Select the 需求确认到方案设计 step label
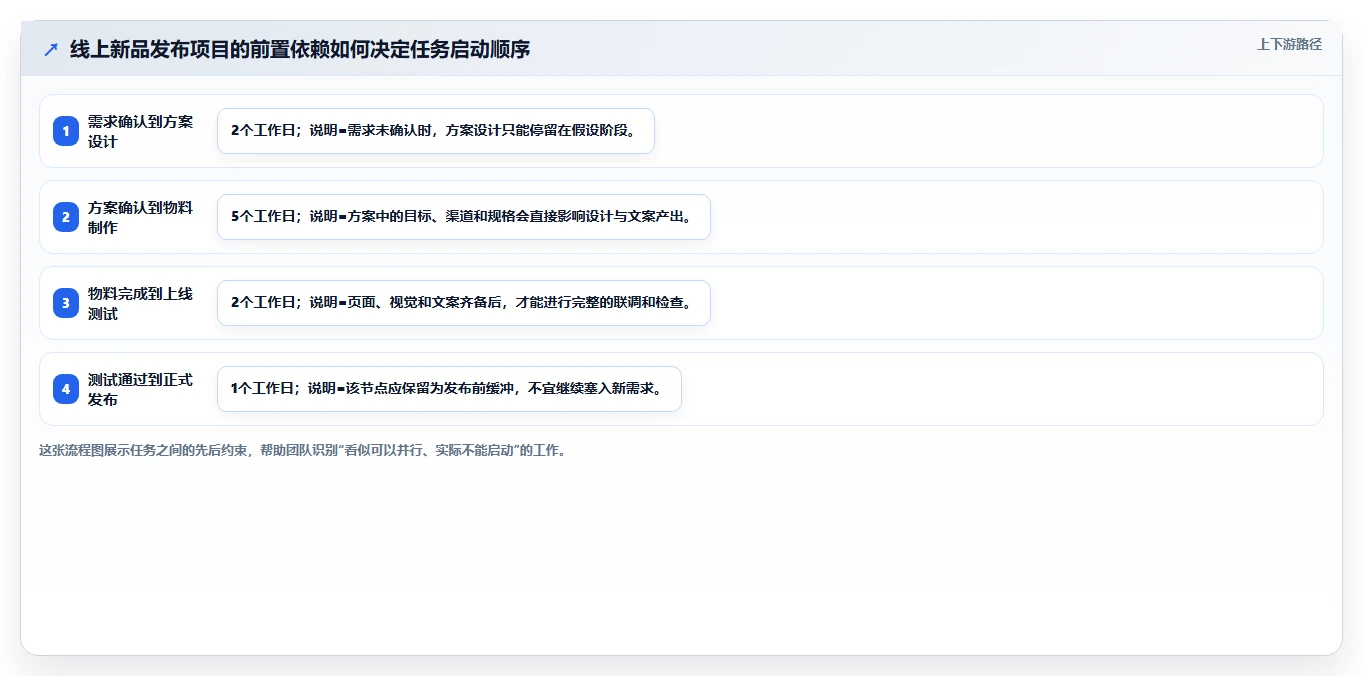 click(x=140, y=131)
